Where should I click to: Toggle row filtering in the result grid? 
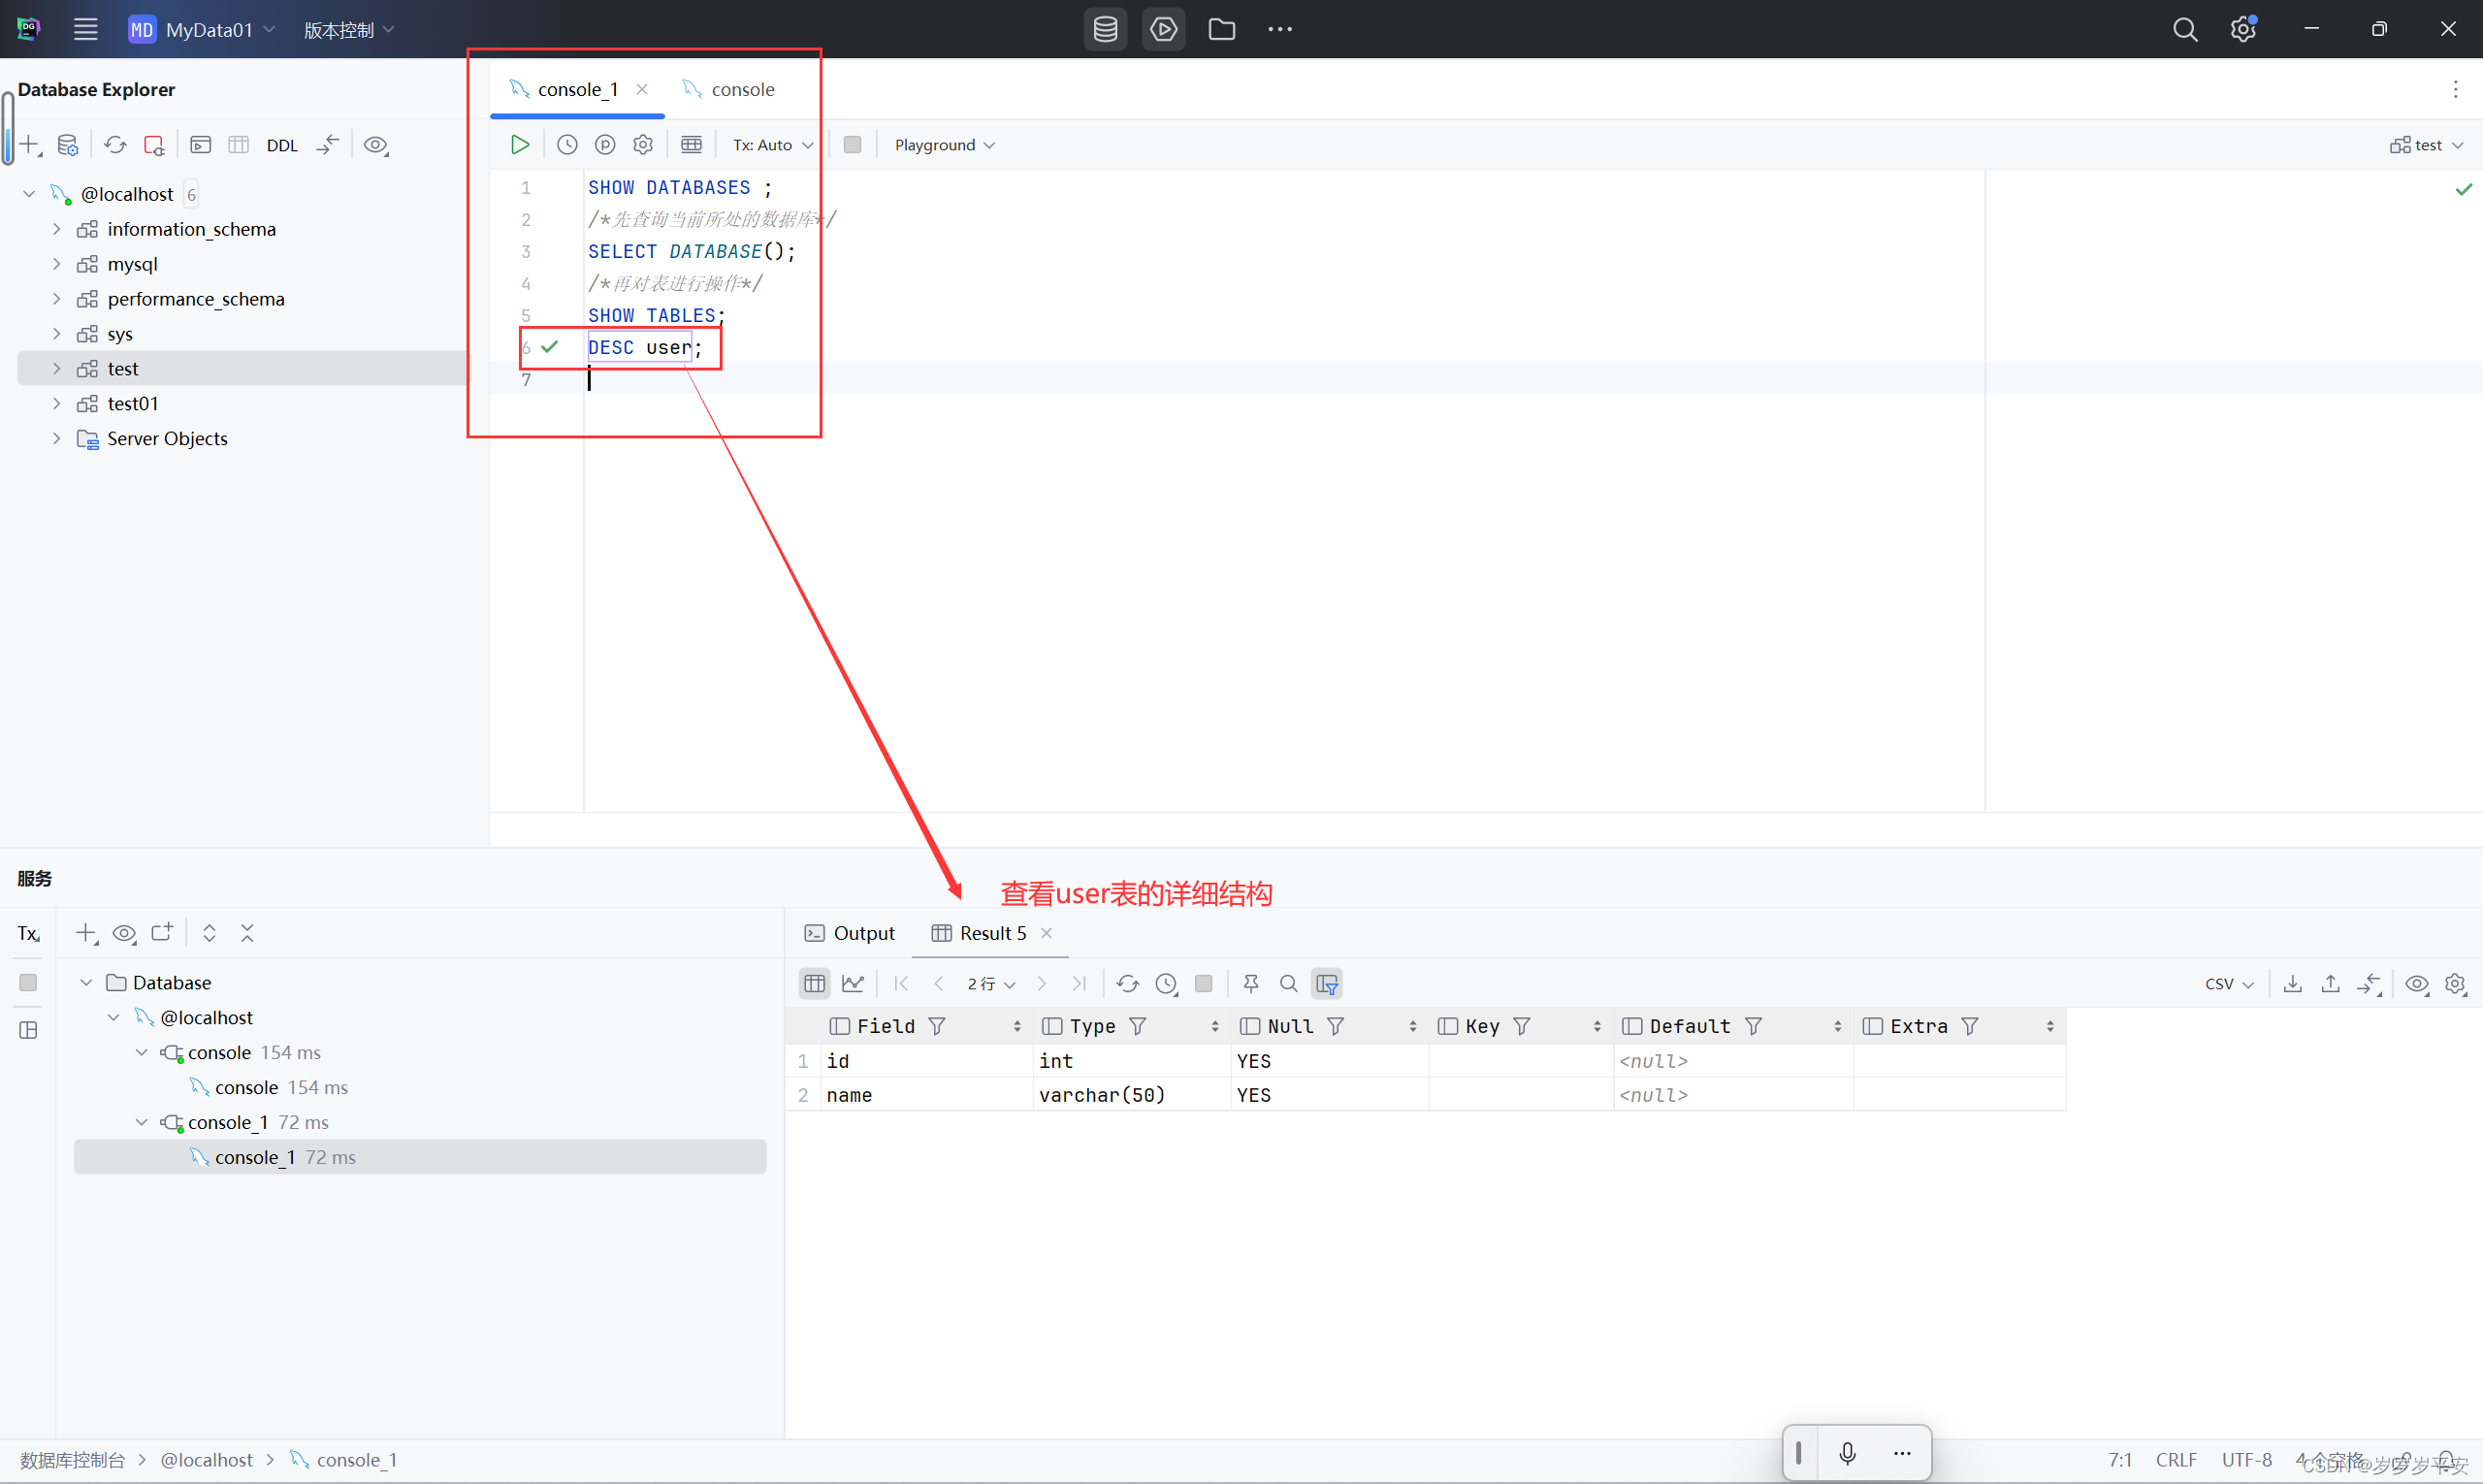click(x=1327, y=984)
